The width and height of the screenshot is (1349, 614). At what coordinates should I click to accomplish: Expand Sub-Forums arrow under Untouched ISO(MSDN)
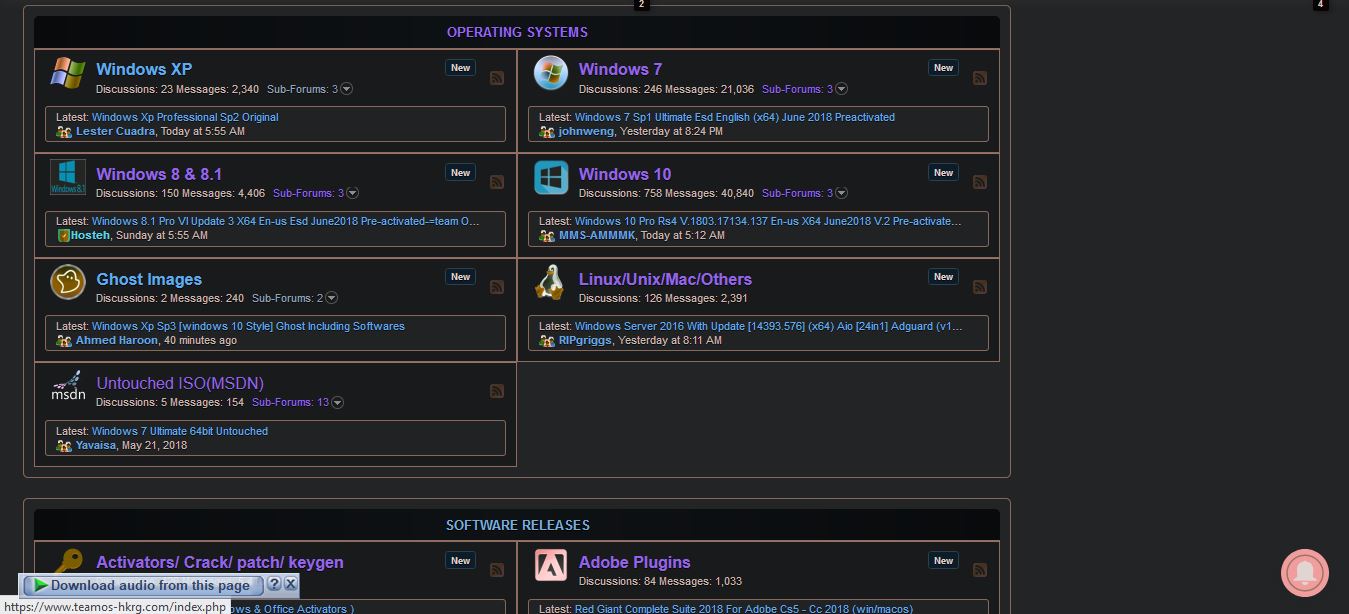[x=338, y=402]
